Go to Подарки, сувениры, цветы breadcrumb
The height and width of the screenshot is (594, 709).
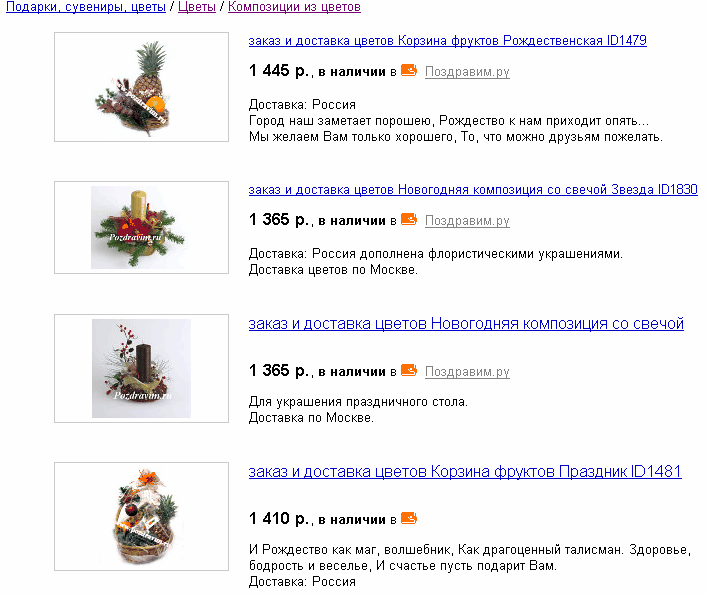click(86, 7)
